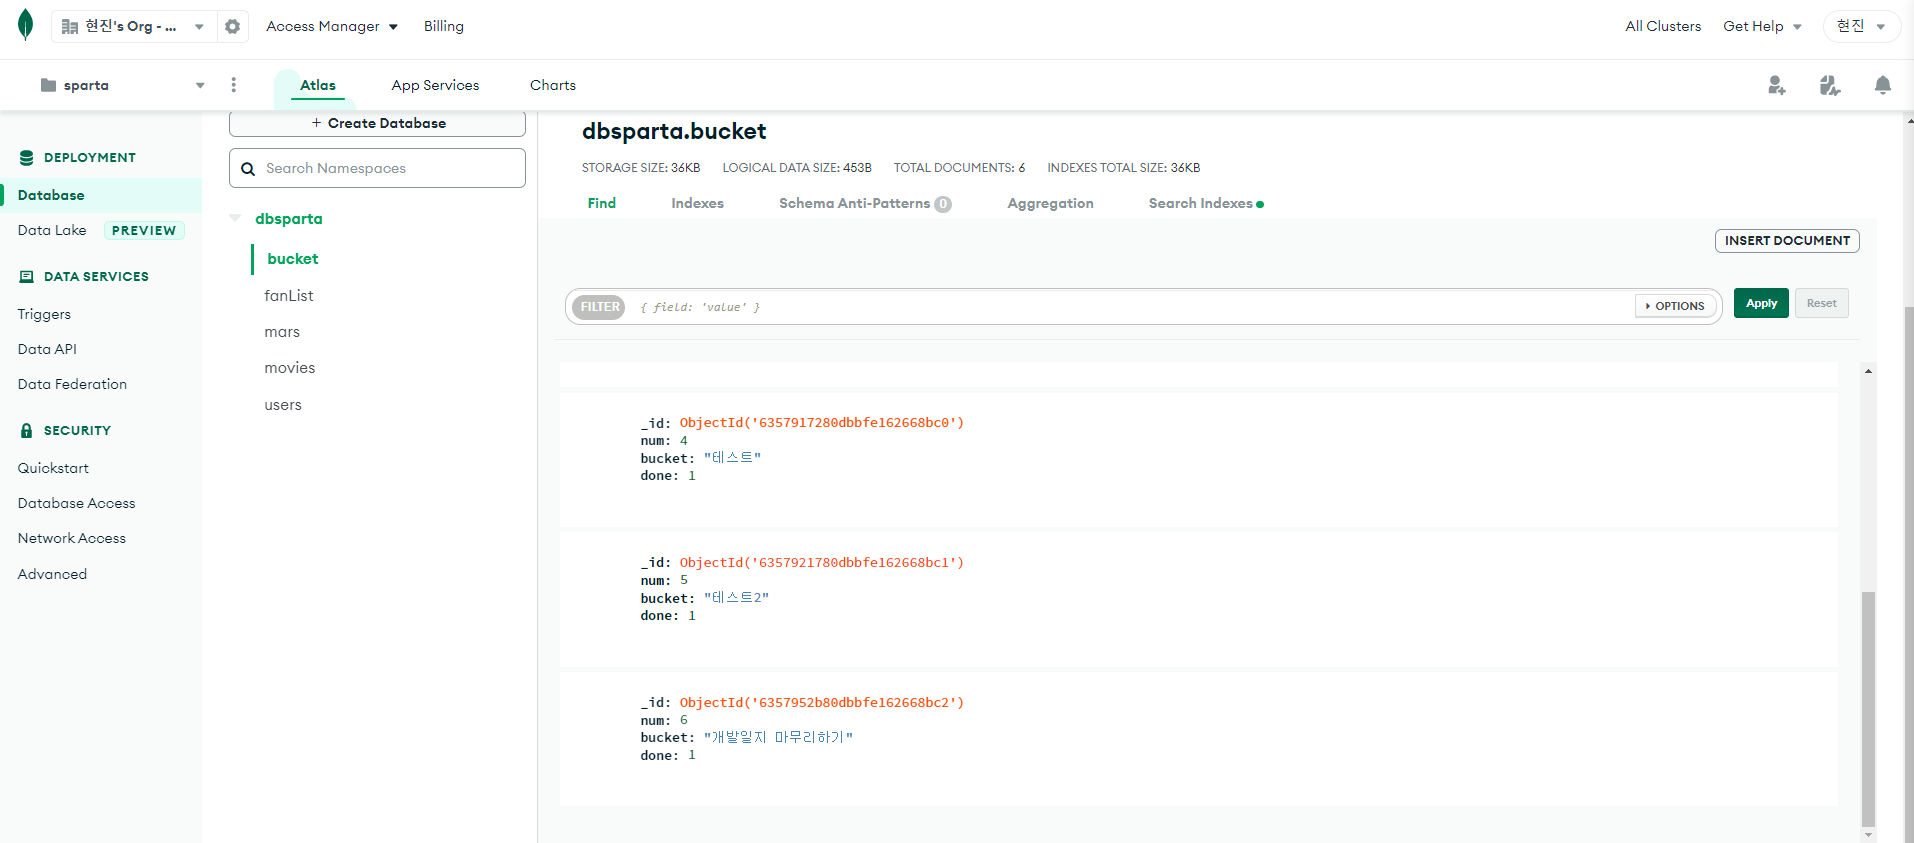
Task: Click the documents list scroll up arrow
Action: [1868, 371]
